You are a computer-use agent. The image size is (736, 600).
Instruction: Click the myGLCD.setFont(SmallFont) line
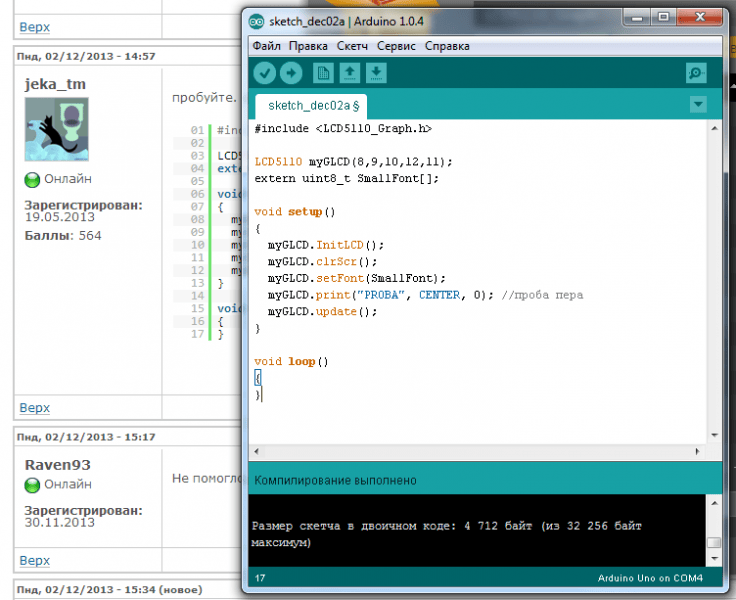[356, 278]
